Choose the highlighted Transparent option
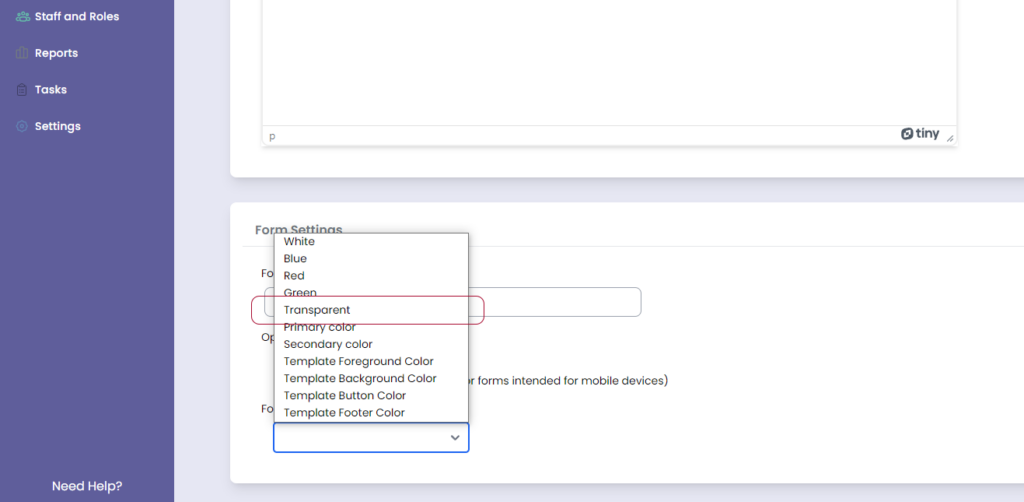Screen dimensions: 1024x502 [317, 310]
